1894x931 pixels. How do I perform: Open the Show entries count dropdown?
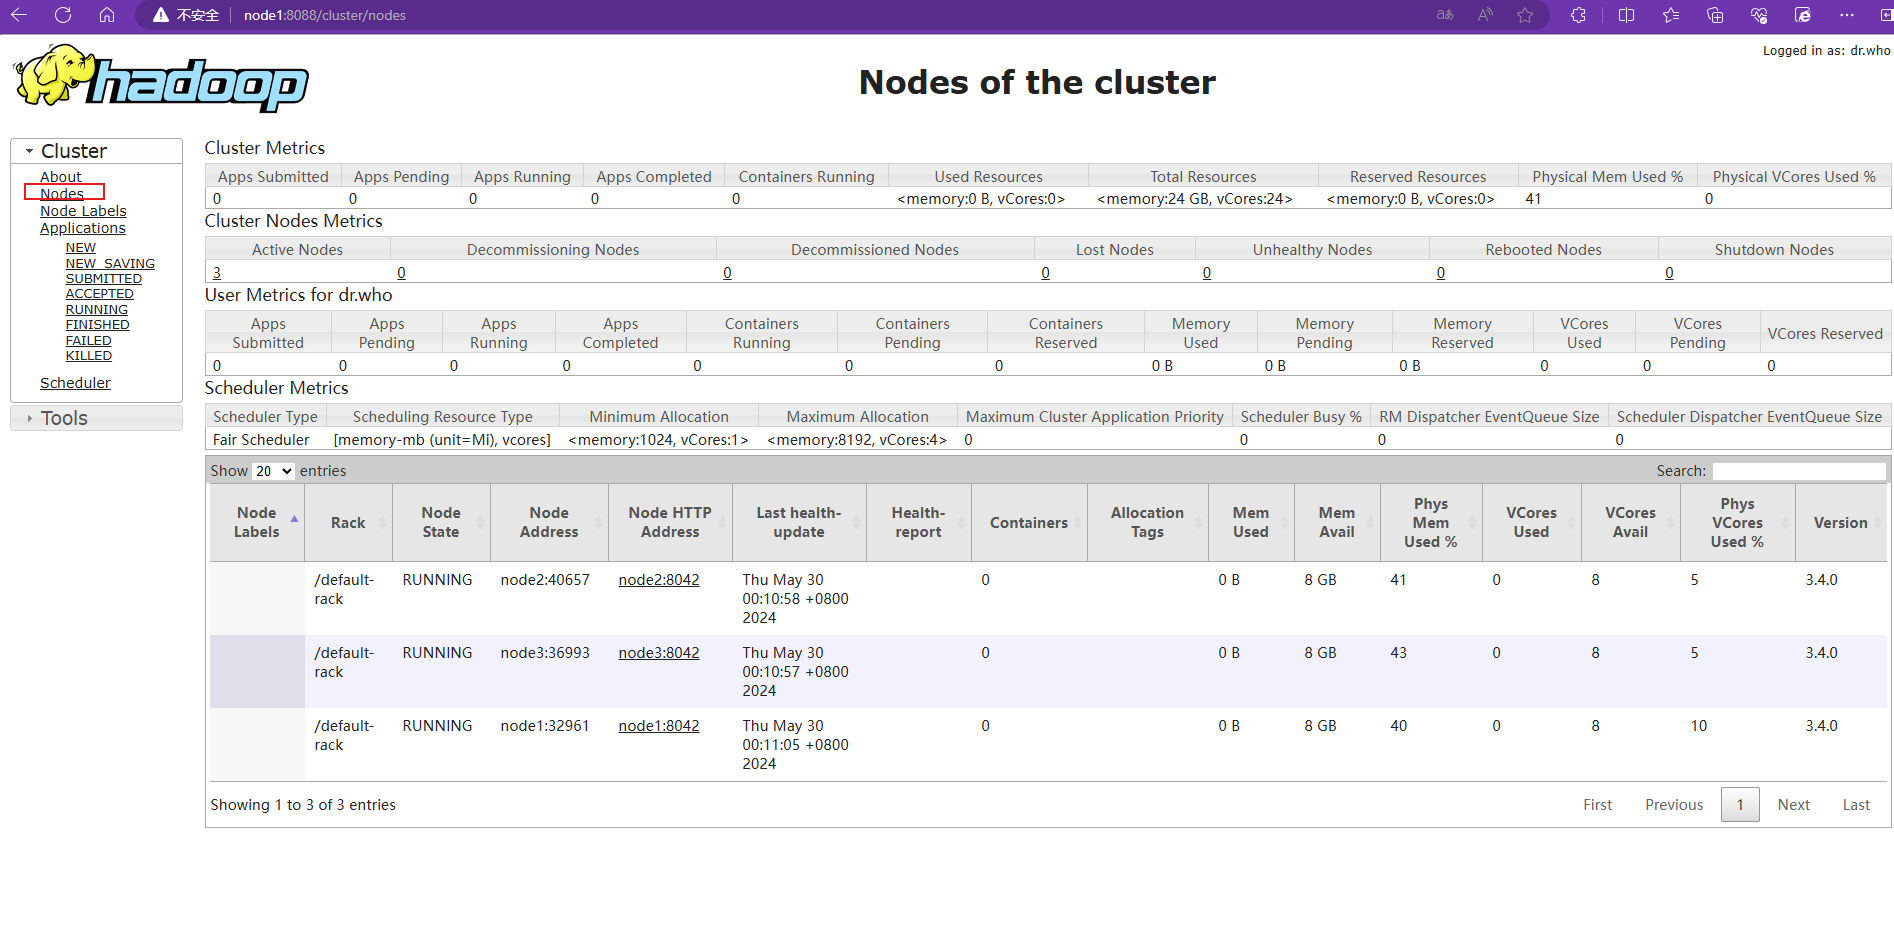point(273,471)
